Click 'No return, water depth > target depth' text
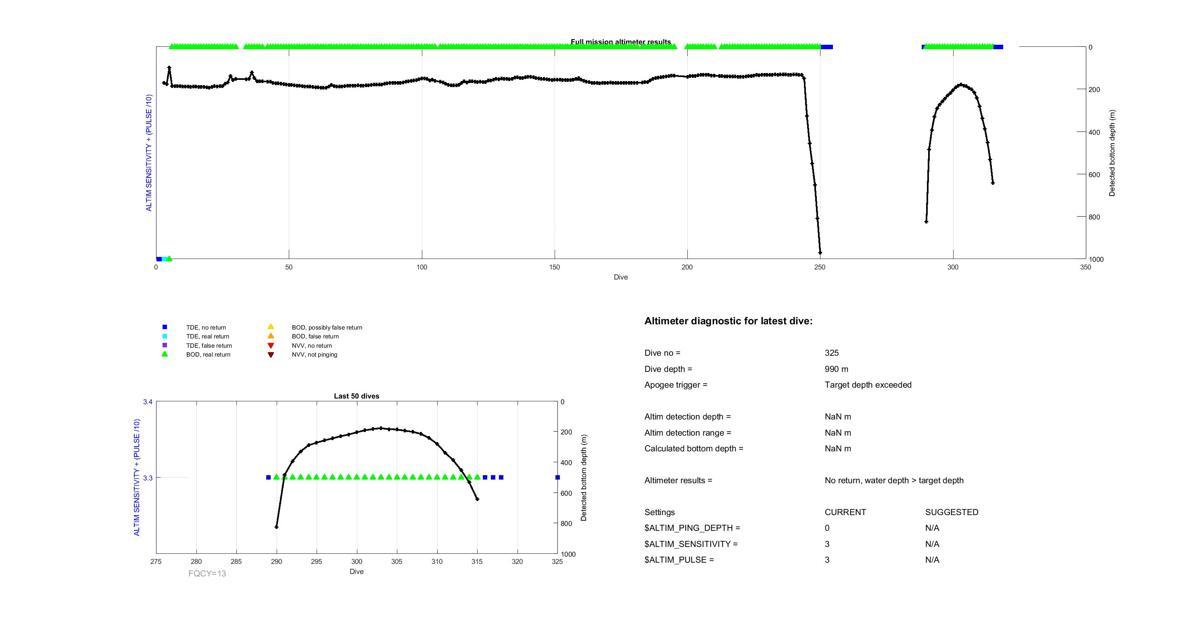The image size is (1200, 622). (894, 481)
